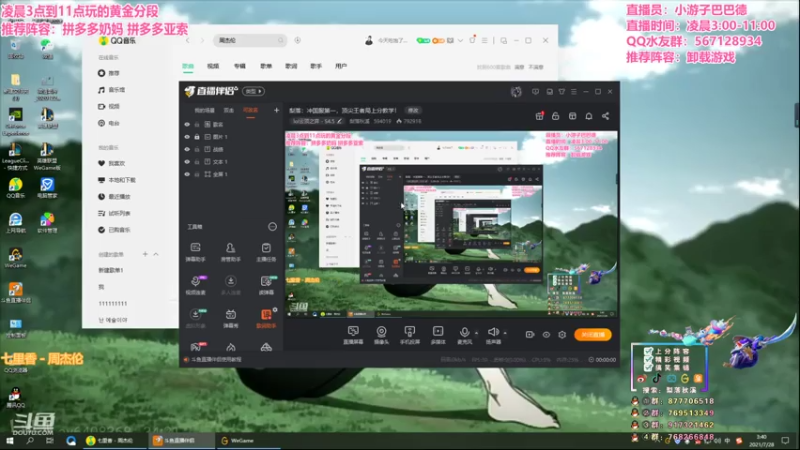Hide the 文本 1 source layer
The image size is (800, 450).
[187, 162]
